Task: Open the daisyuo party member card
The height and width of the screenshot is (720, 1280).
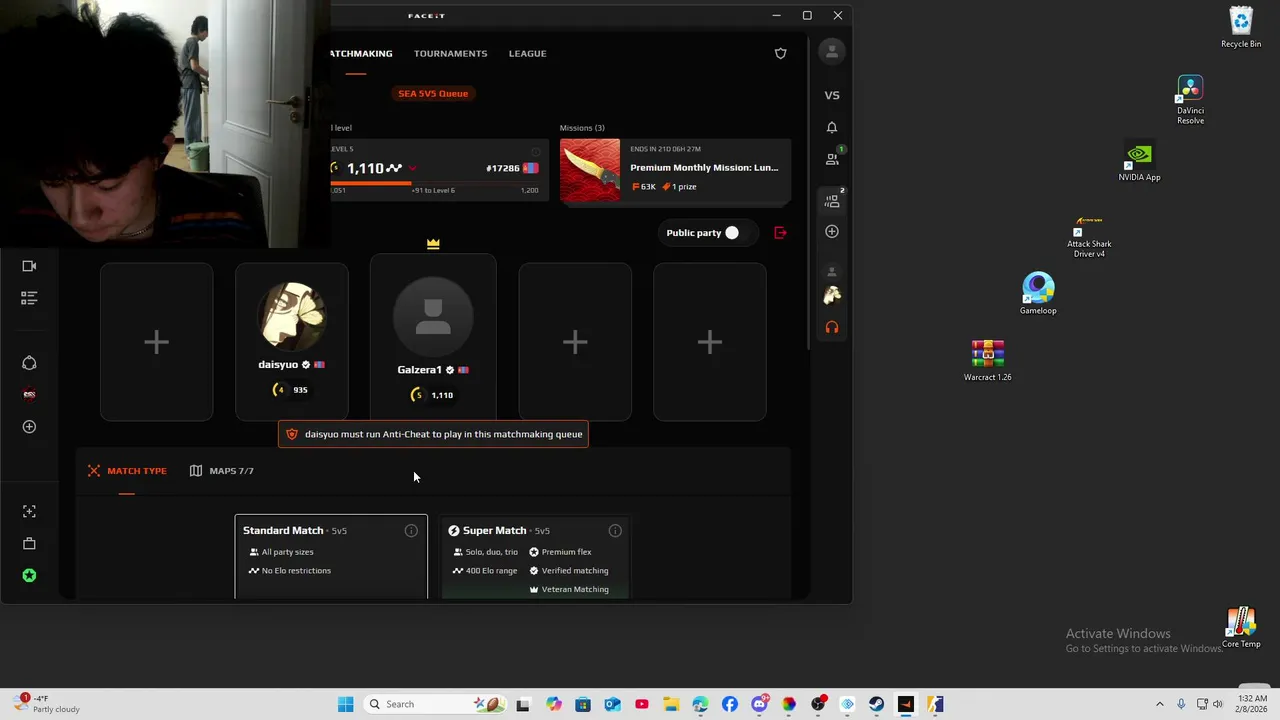Action: pyautogui.click(x=292, y=341)
